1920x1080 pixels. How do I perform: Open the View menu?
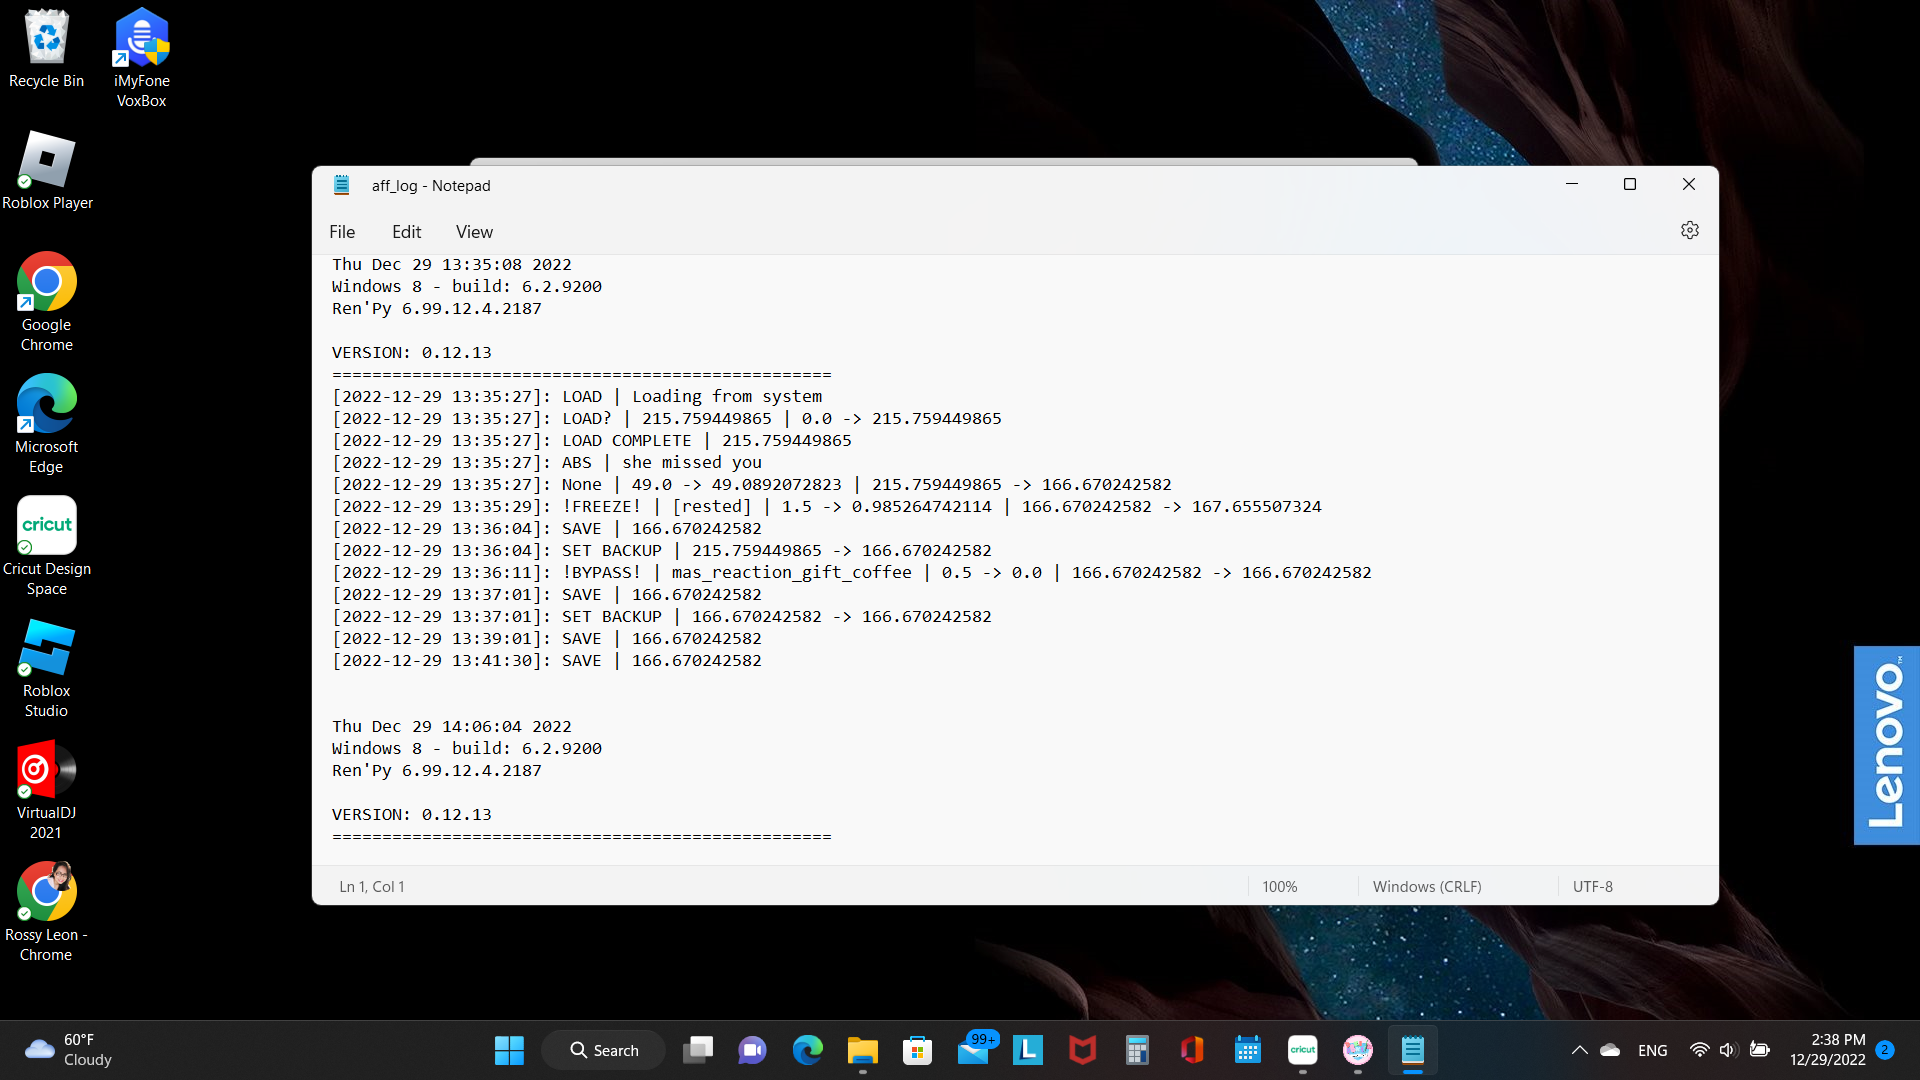[474, 232]
